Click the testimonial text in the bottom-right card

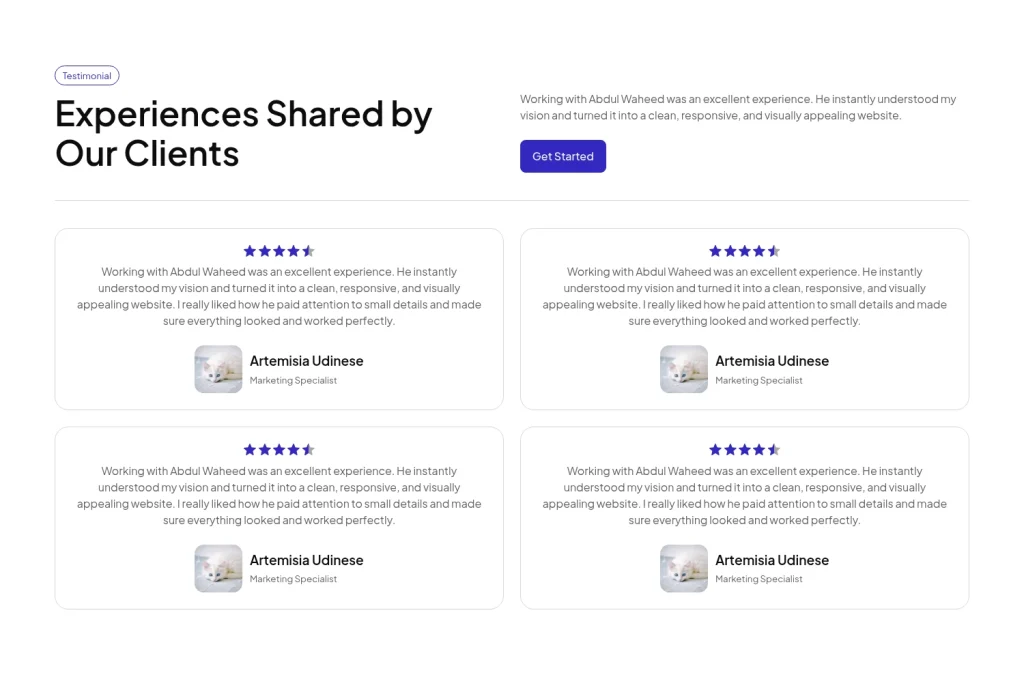[744, 495]
